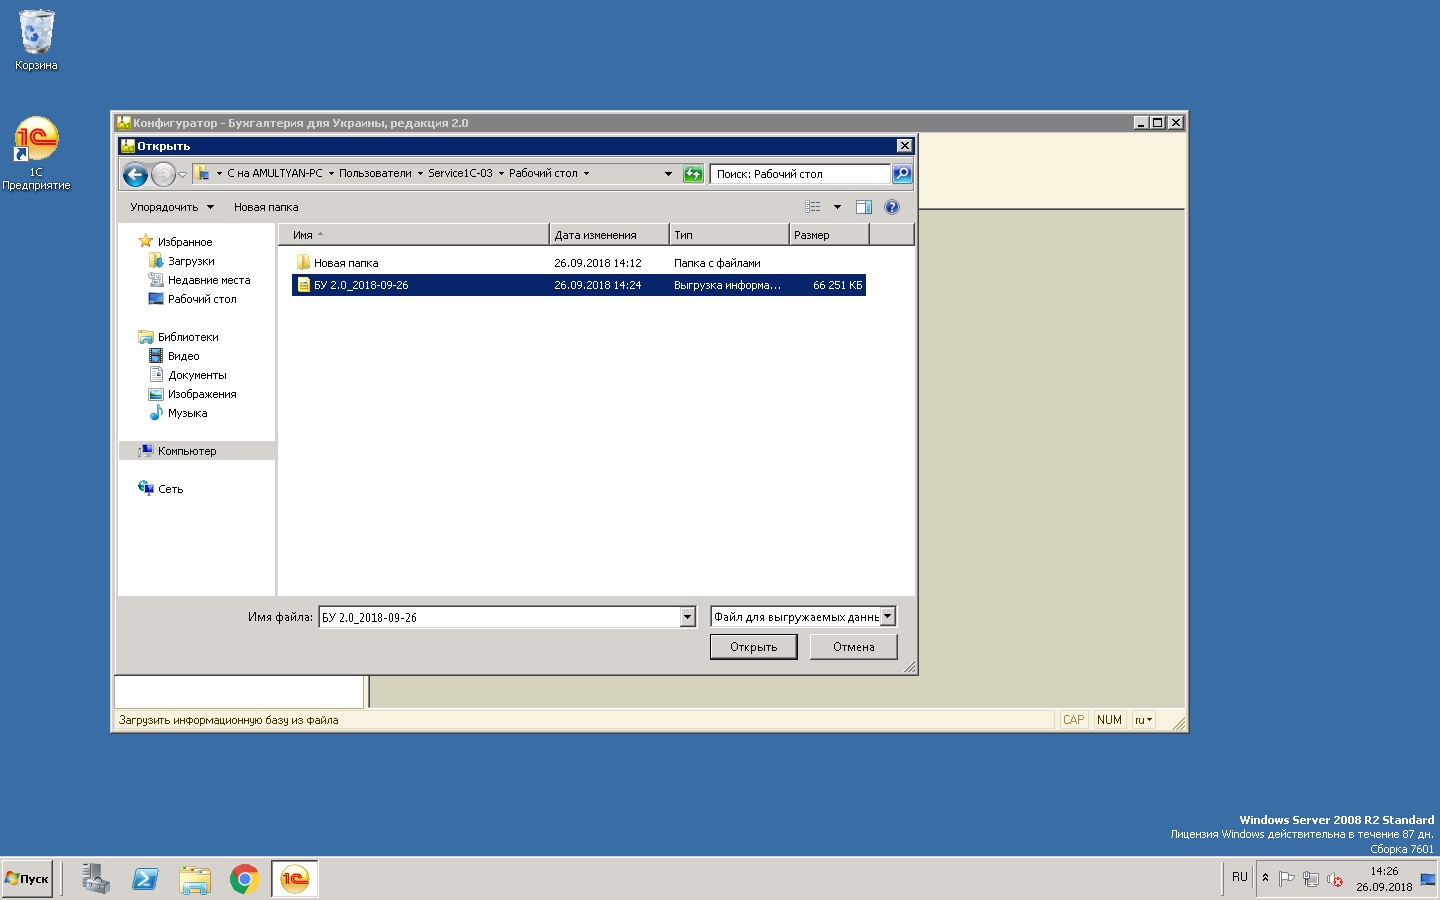
Task: Open 'Библиотеки' in the navigation pane
Action: click(x=187, y=337)
